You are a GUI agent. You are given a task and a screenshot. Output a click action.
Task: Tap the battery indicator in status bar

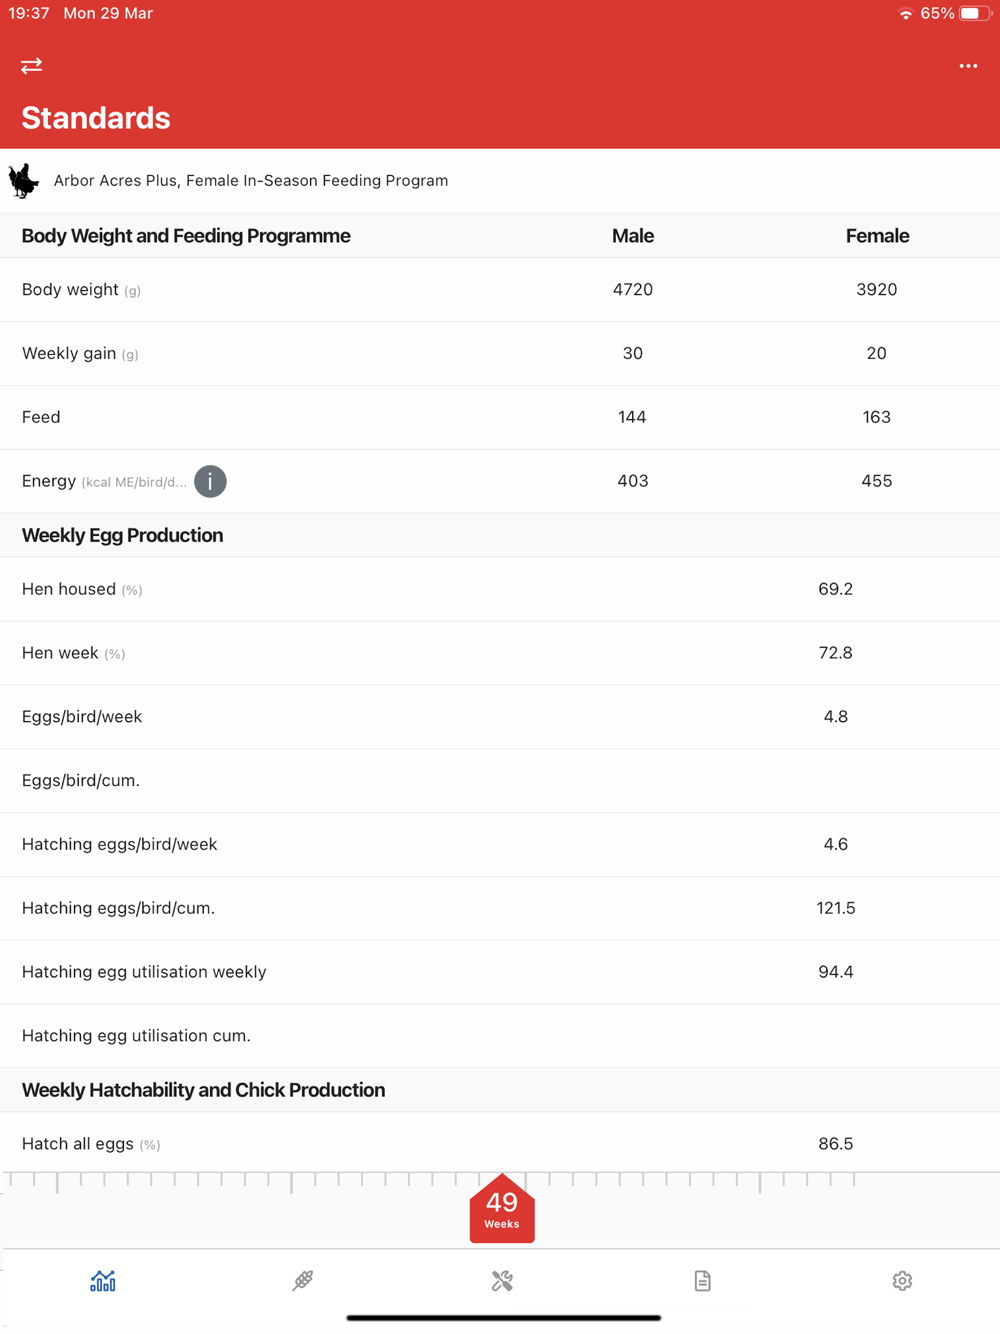[973, 14]
